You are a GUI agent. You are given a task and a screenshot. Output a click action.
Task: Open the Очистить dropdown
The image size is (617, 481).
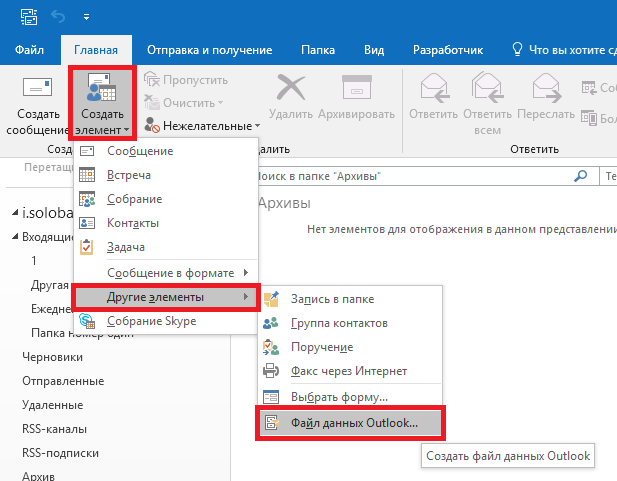coord(184,103)
